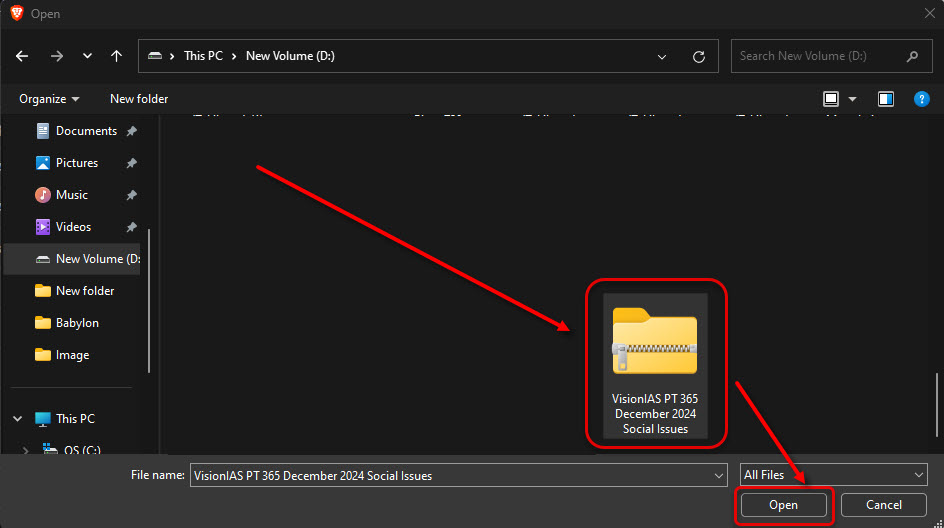Open the recent locations dropdown chevron
The image size is (944, 528).
pos(87,56)
